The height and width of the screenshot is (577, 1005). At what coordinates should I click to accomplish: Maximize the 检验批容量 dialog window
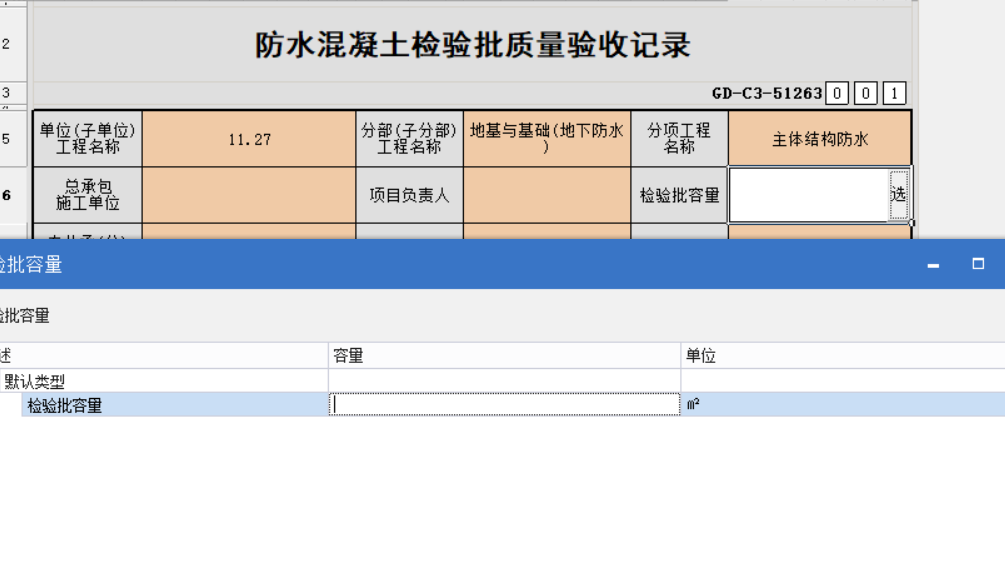(978, 264)
